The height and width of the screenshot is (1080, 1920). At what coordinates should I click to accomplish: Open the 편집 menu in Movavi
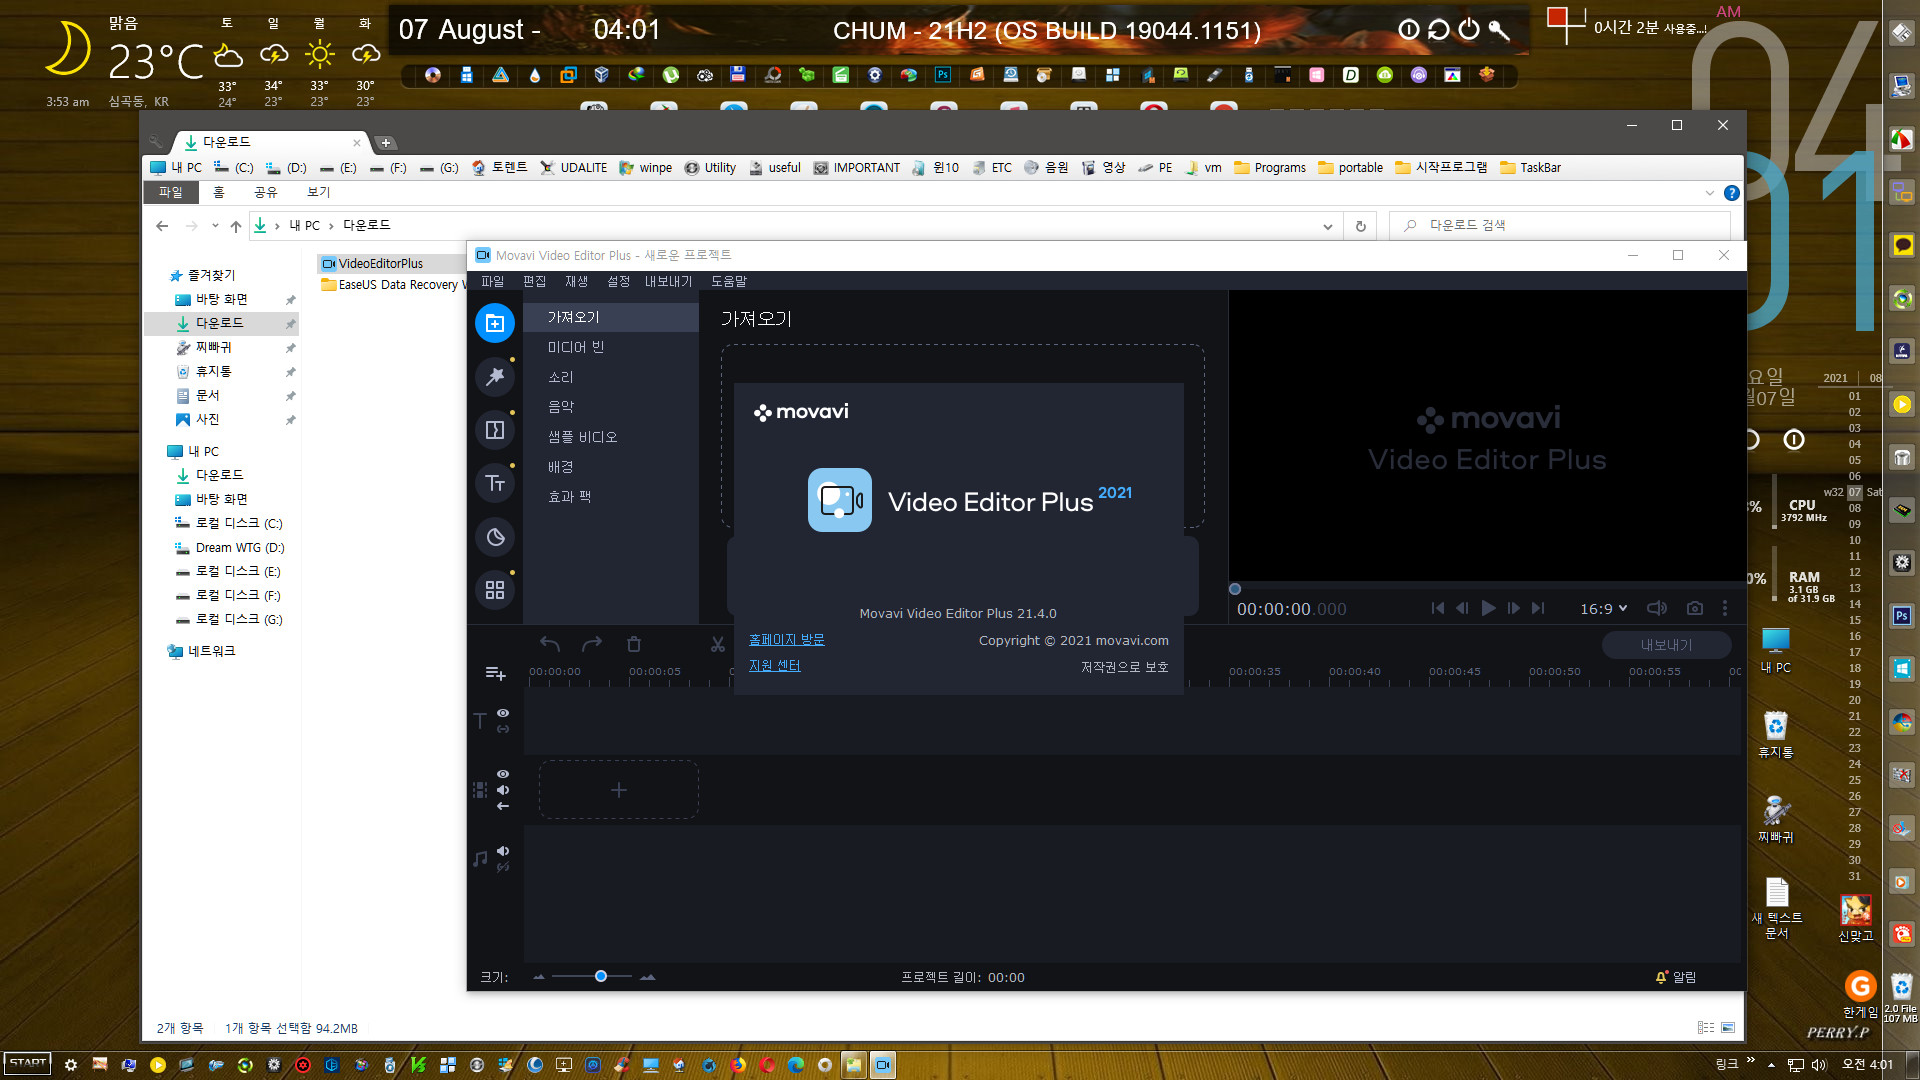coord(535,281)
